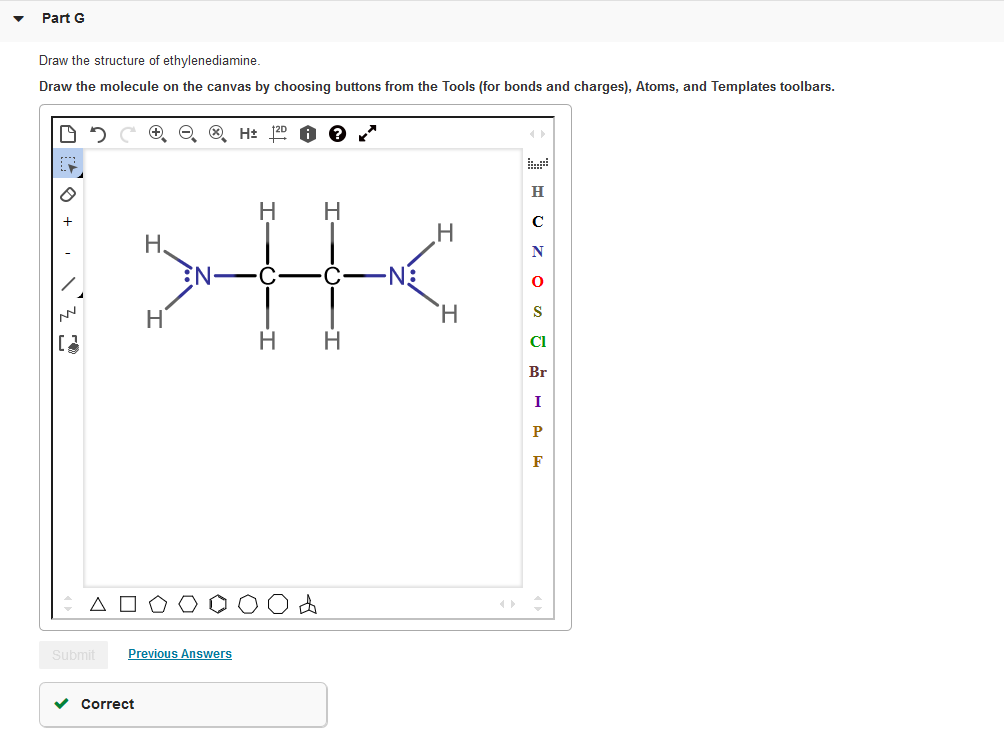Pick the single bond drawing tool
Screen dimensions: 1004x734
(68, 281)
